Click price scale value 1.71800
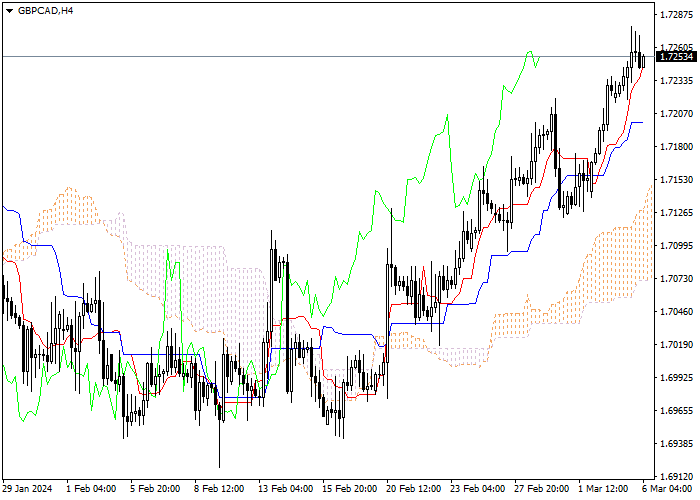This screenshot has height=500, width=700. coord(676,147)
